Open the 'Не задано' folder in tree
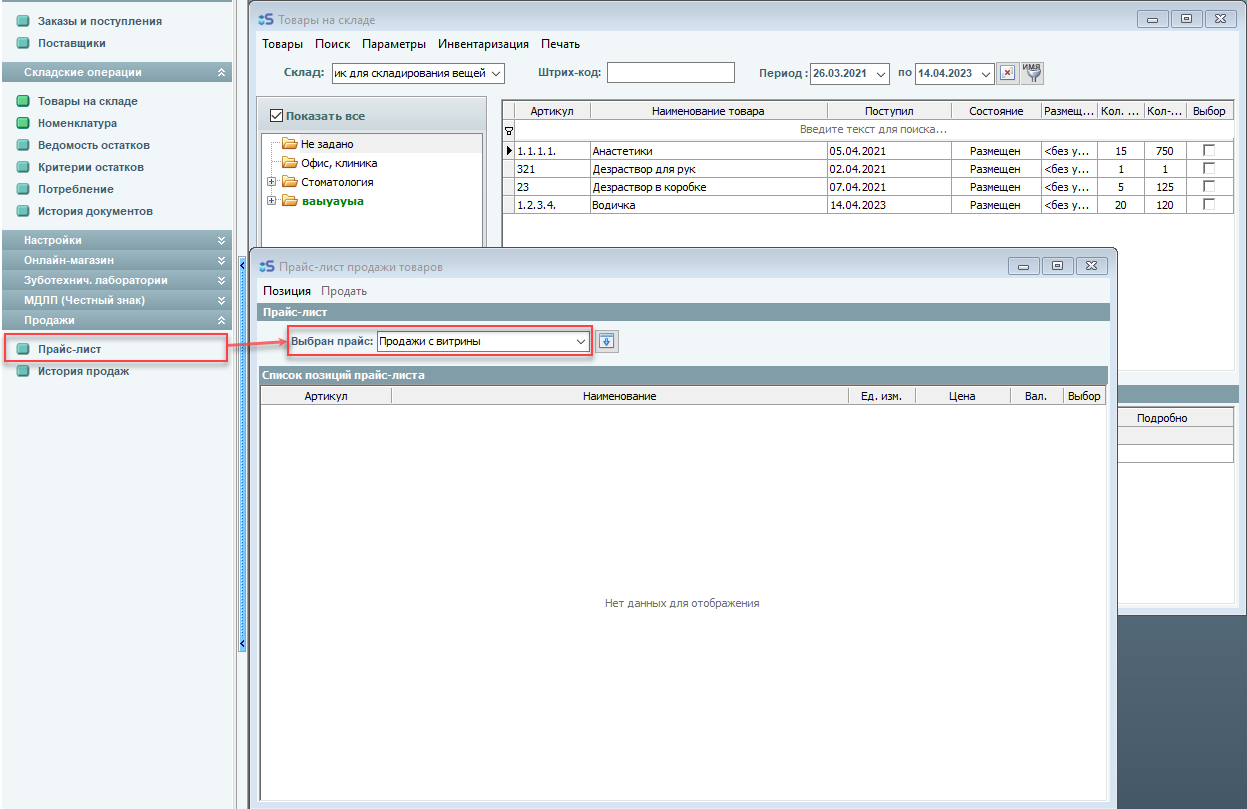The width and height of the screenshot is (1247, 809). pyautogui.click(x=326, y=144)
